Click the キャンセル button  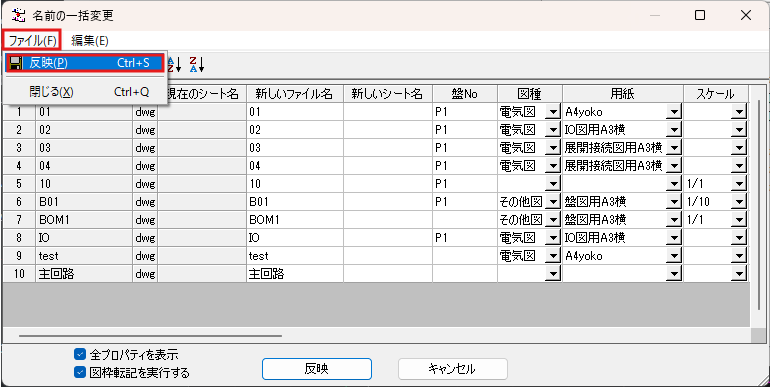point(452,369)
